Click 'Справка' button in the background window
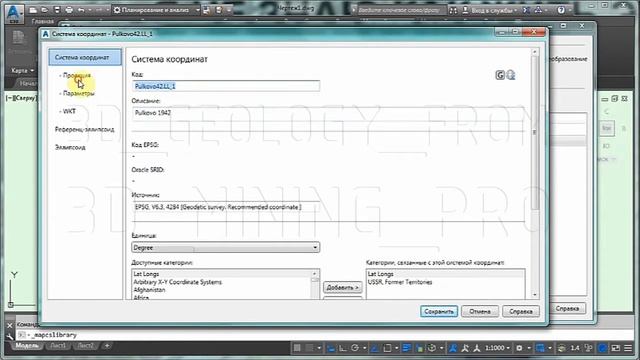This screenshot has width=640, height=360. (x=567, y=309)
